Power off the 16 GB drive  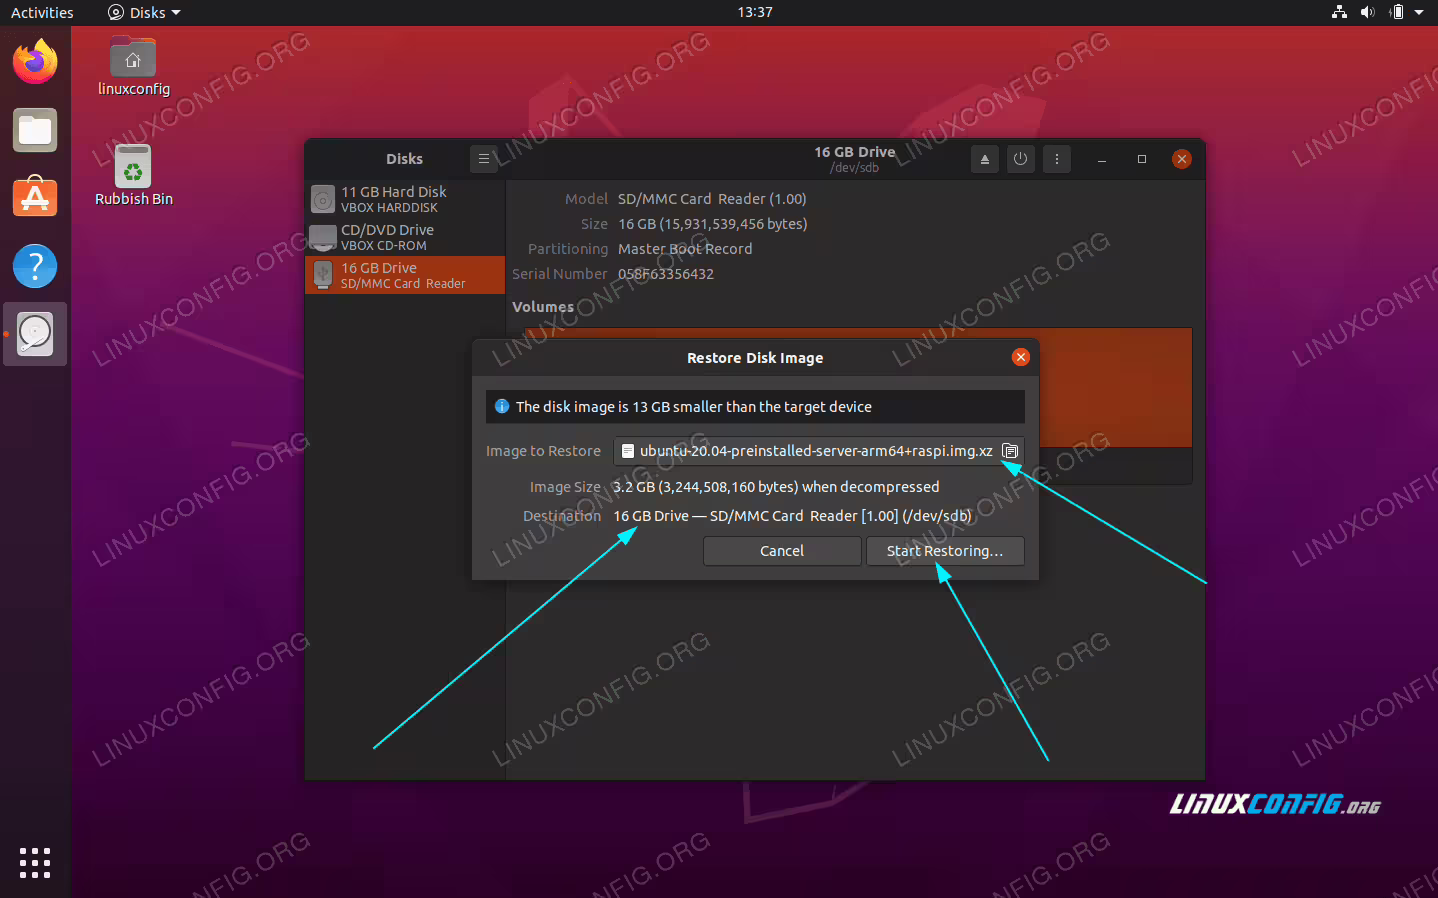1020,159
